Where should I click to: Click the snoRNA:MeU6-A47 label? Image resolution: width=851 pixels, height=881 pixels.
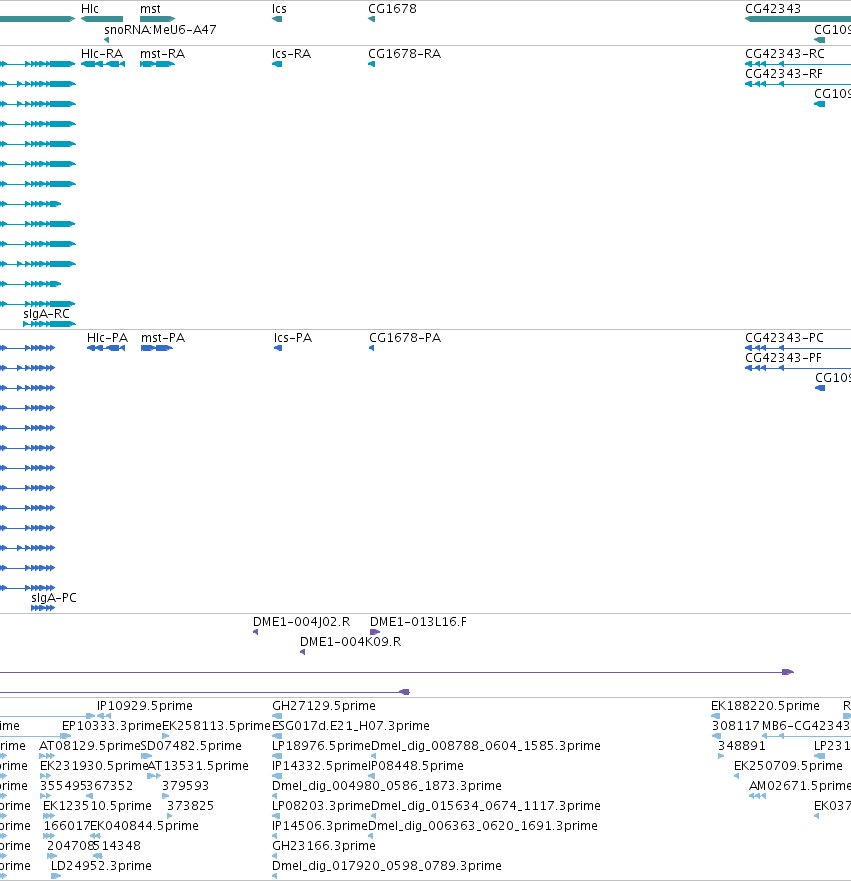(160, 30)
